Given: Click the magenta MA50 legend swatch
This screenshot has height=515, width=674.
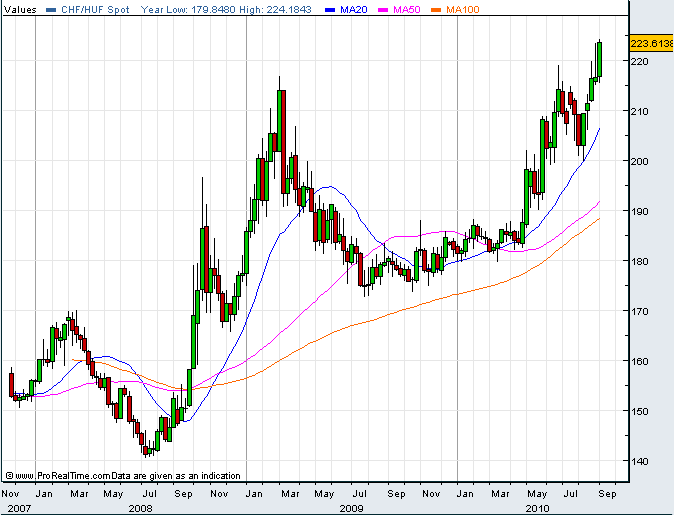Looking at the screenshot, I should click(x=383, y=10).
